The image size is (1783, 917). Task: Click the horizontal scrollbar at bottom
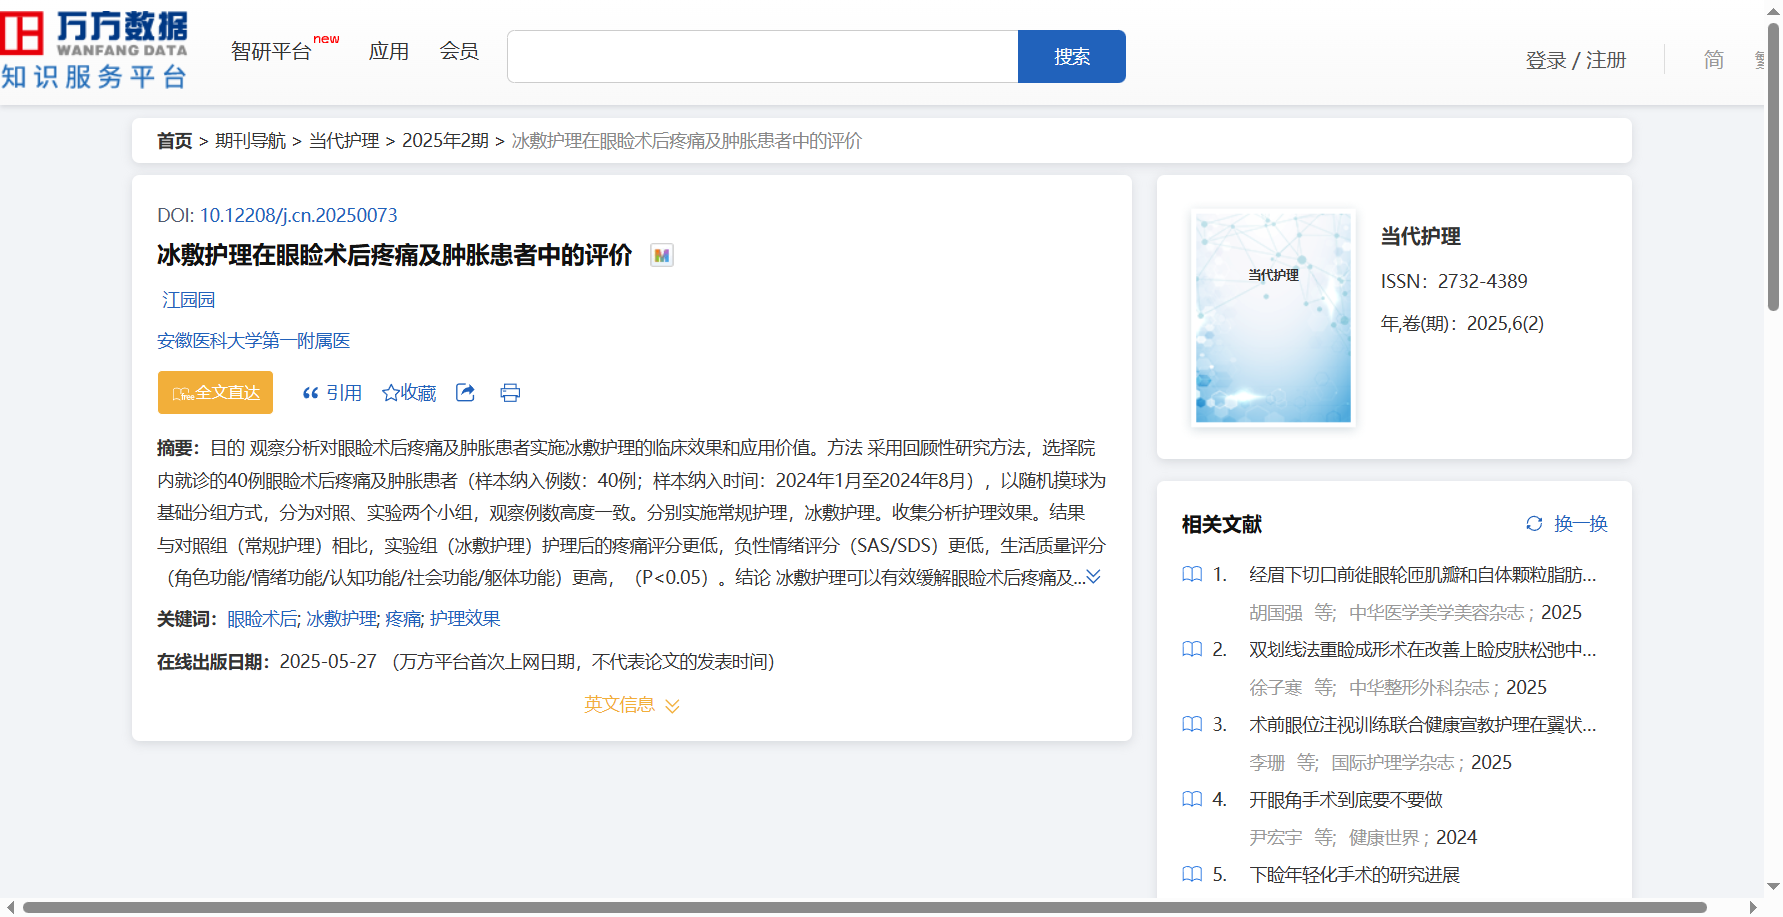[x=864, y=907]
